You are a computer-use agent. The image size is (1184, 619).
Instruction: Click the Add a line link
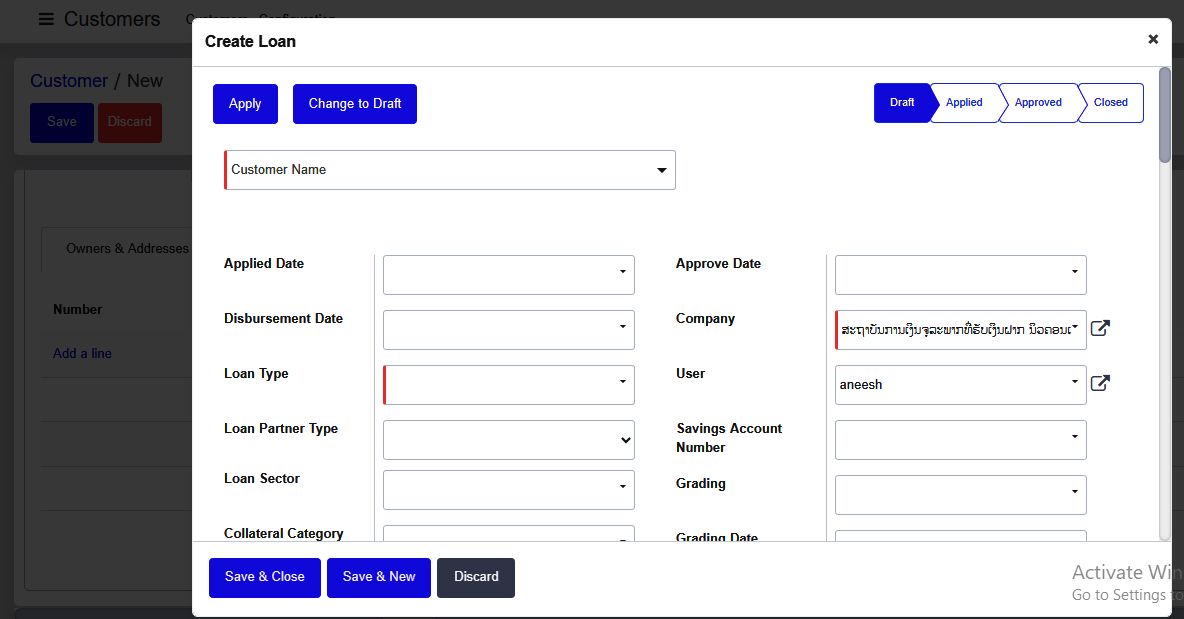(x=82, y=353)
